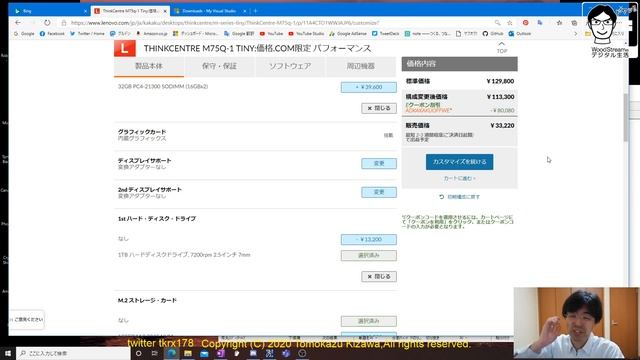Switch to the Downloads - My Visual Studio tab

[210, 11]
